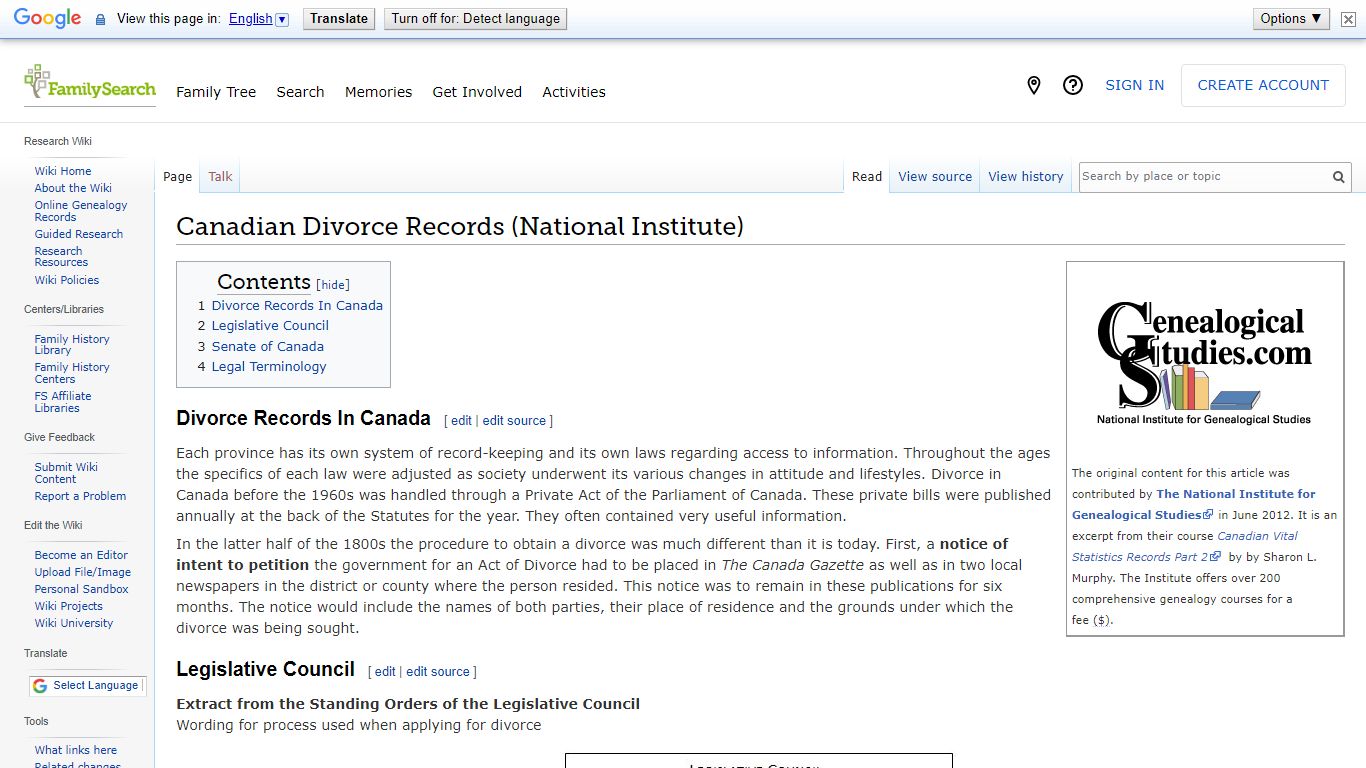Open the English language dropdown

pyautogui.click(x=258, y=19)
